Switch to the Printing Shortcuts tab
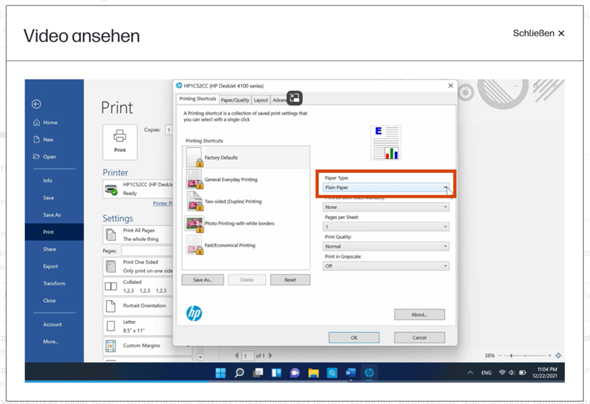590x404 pixels. click(198, 99)
